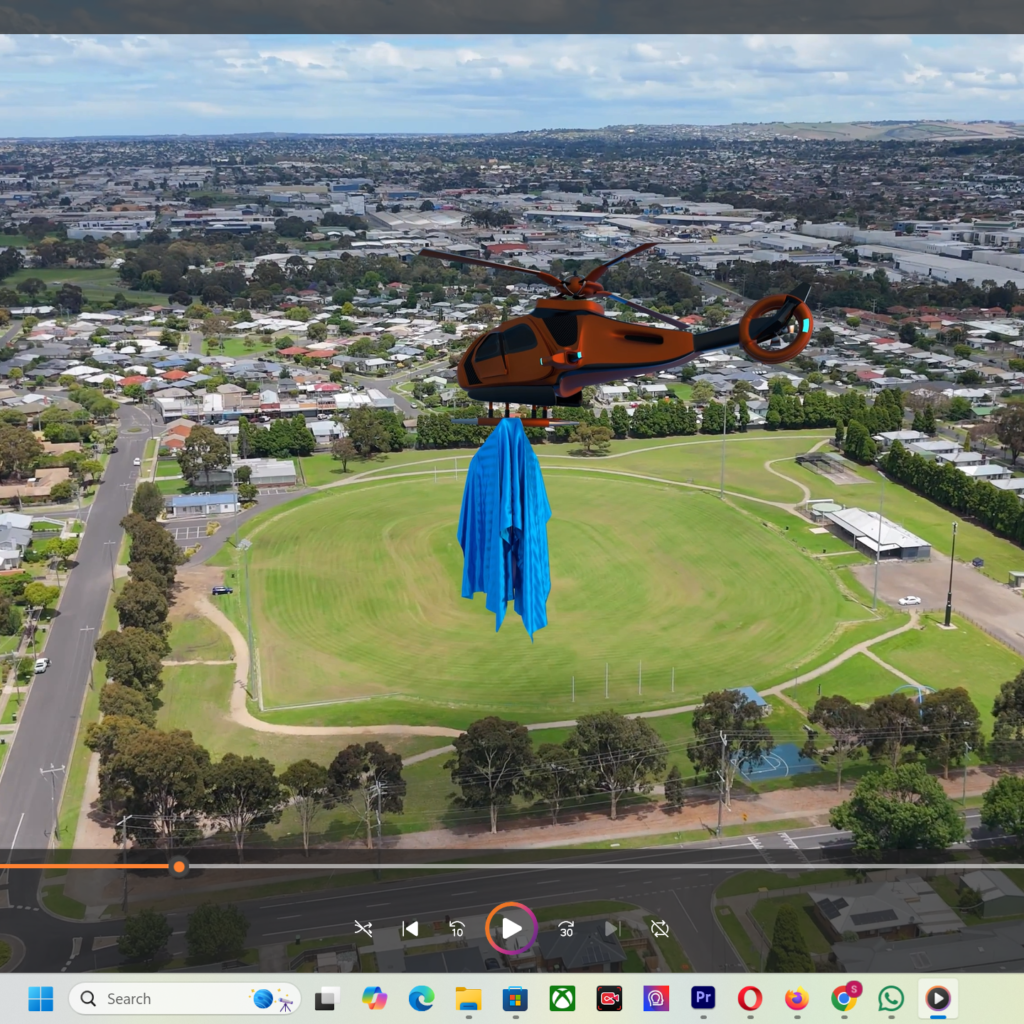Viewport: 1024px width, 1024px height.
Task: Click the active Media Player taskbar icon
Action: 938,999
